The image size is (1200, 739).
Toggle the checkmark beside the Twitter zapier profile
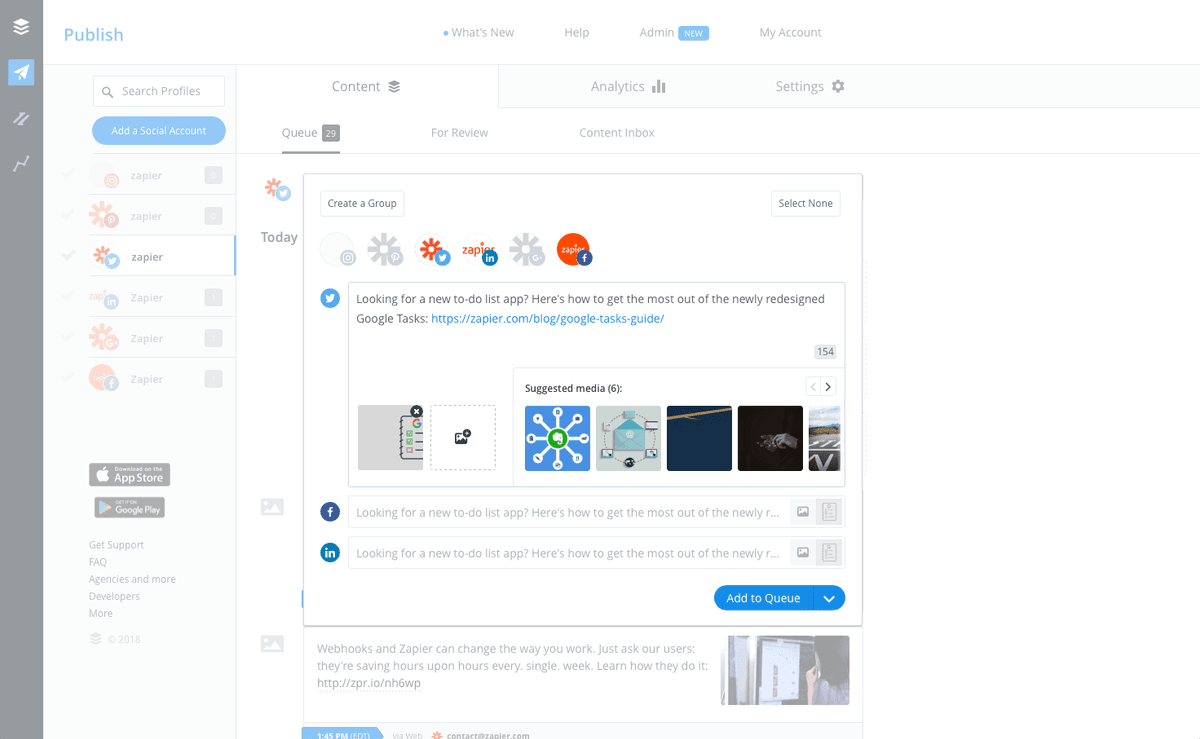point(67,255)
